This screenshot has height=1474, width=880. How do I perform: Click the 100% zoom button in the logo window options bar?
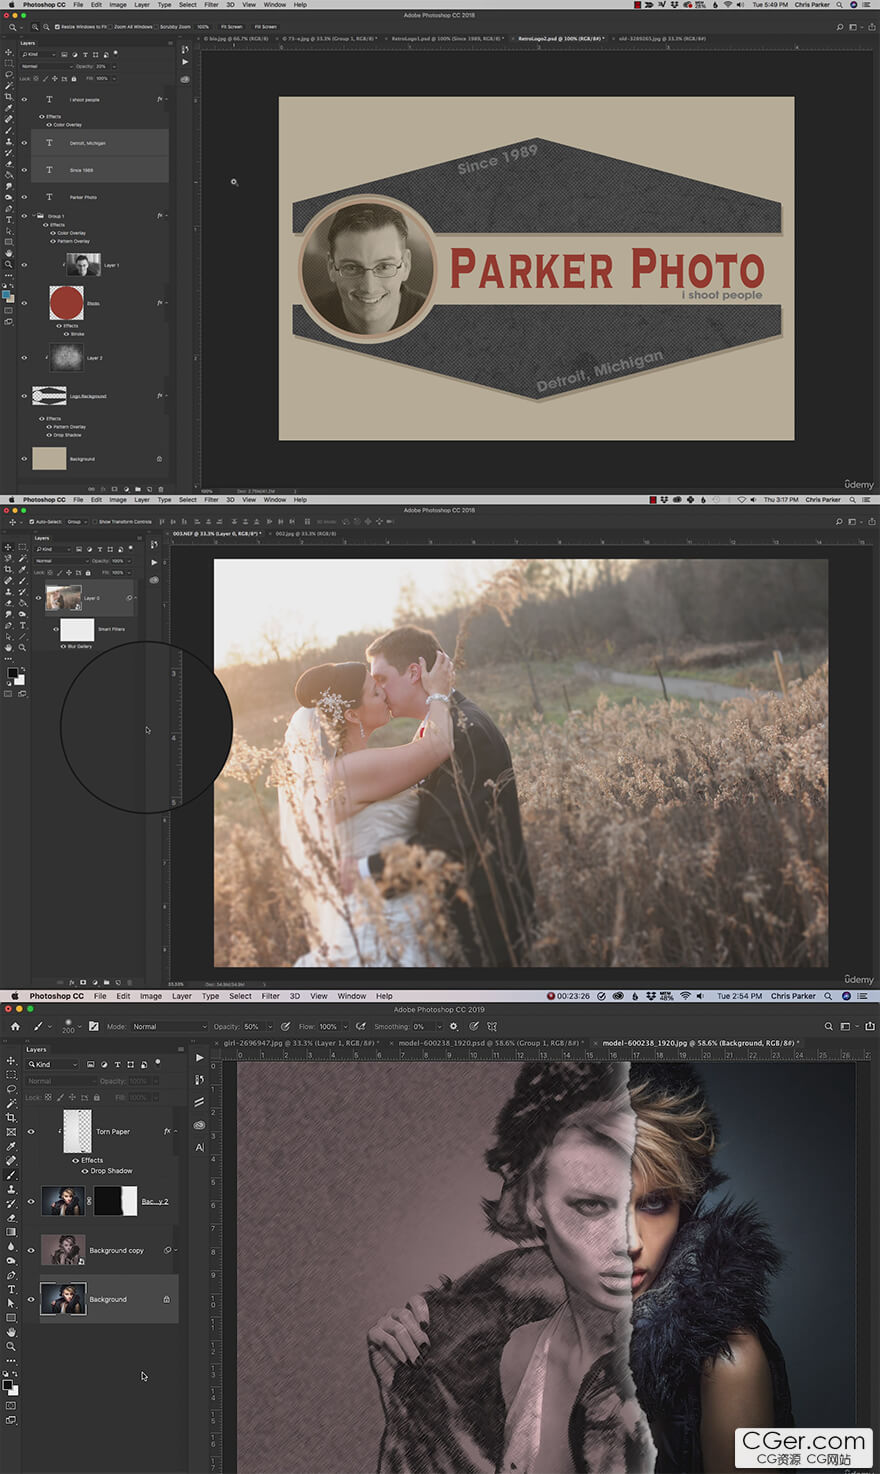(203, 27)
